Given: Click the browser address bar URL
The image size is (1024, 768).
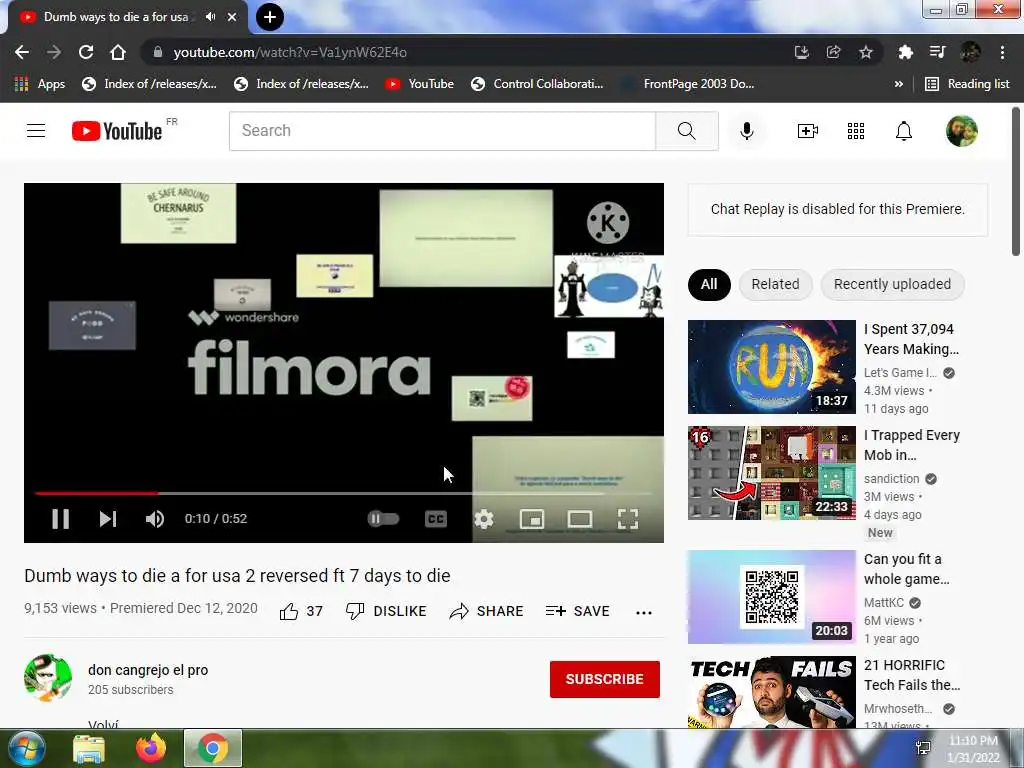Looking at the screenshot, I should point(290,52).
